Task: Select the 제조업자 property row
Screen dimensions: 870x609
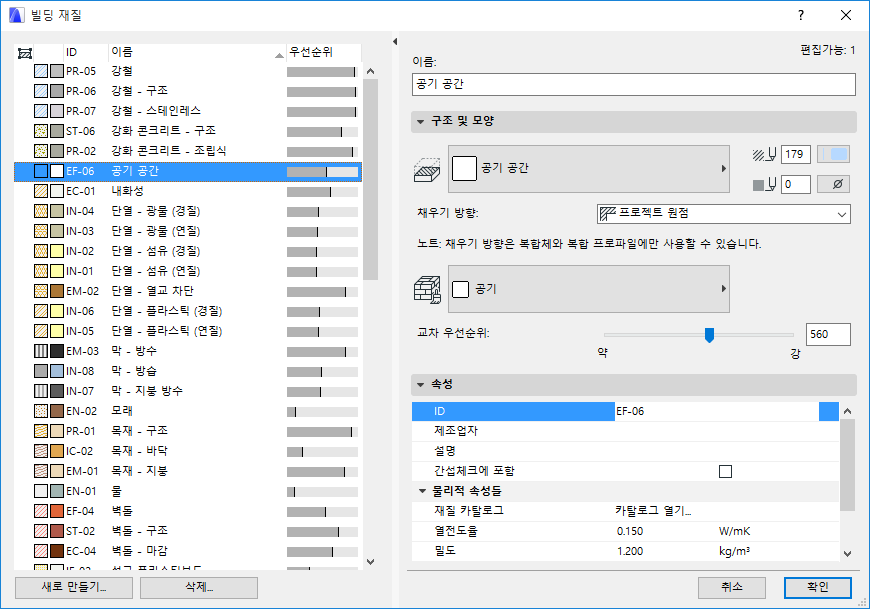Action: click(x=625, y=431)
